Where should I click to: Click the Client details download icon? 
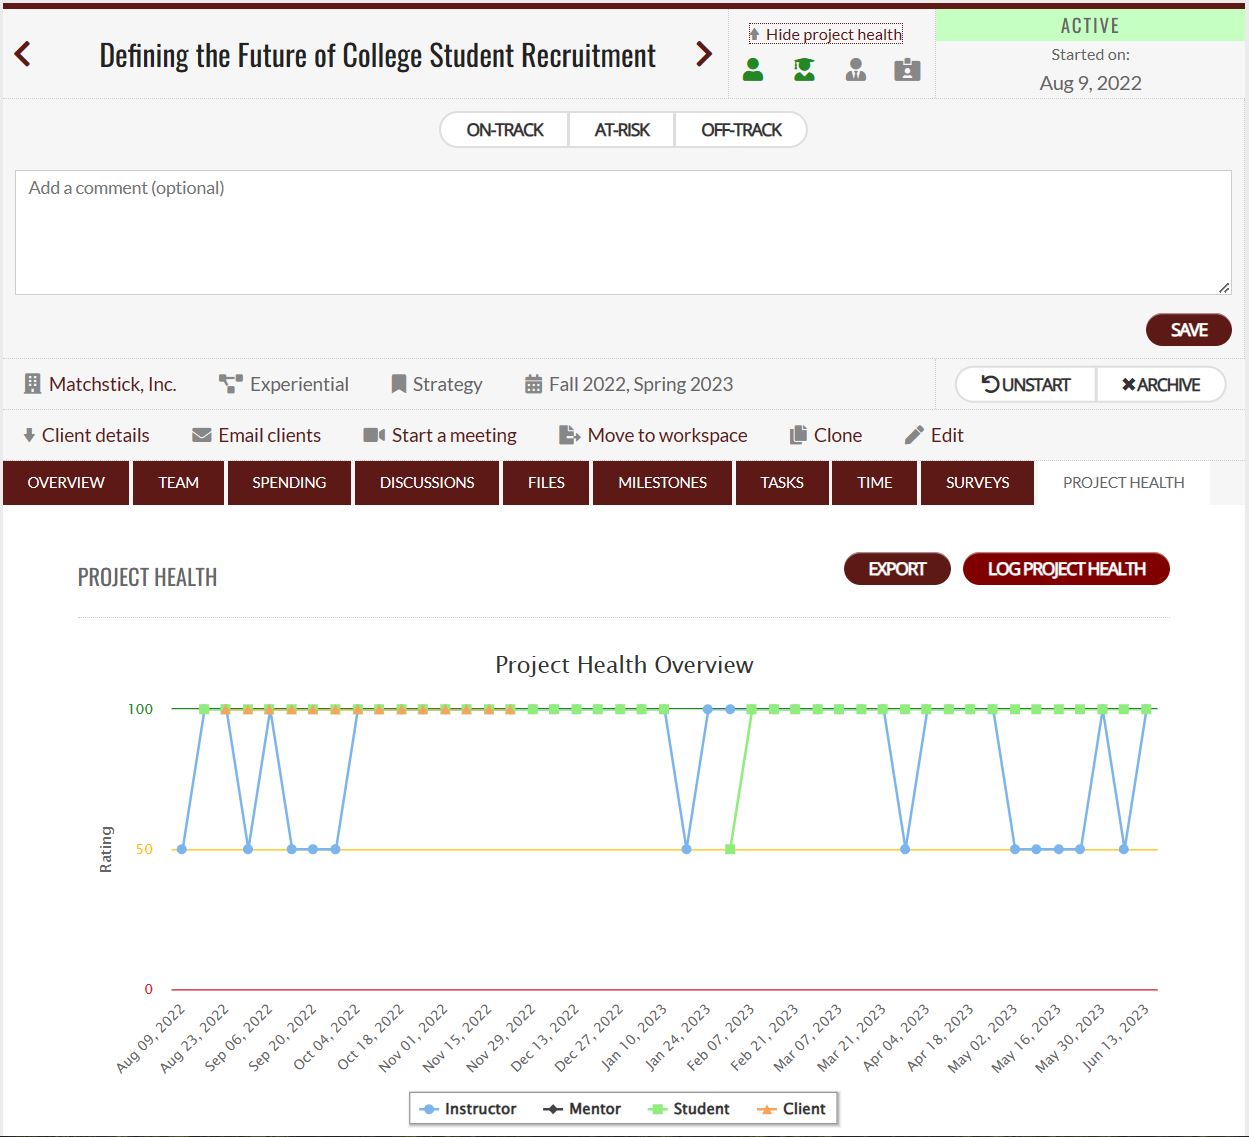[27, 434]
